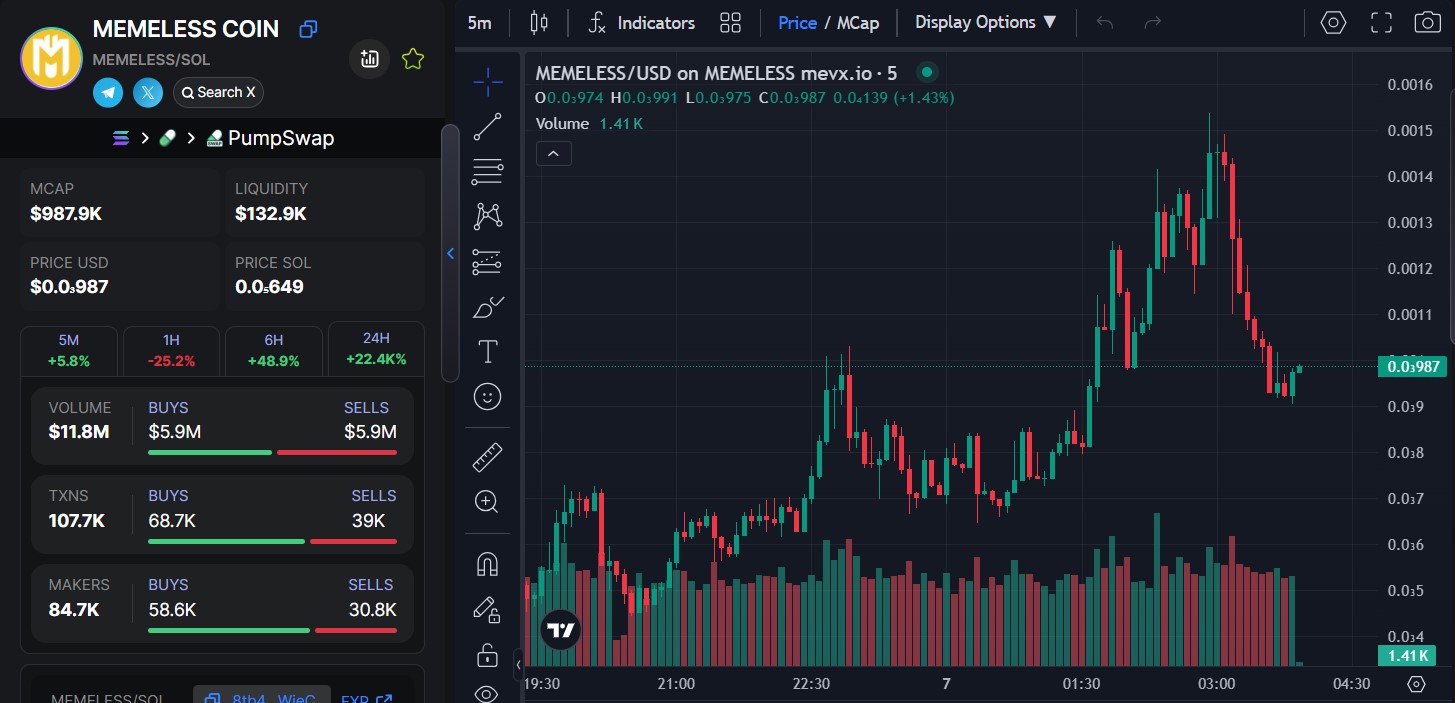Add MEMELESS to favorites with star icon
The height and width of the screenshot is (703, 1455).
coord(412,60)
